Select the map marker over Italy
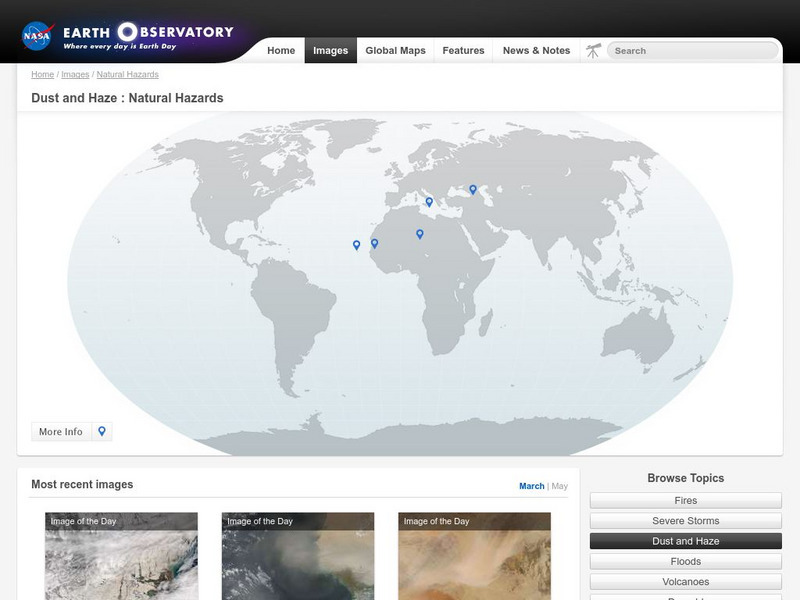Viewport: 800px width, 600px height. pos(429,202)
